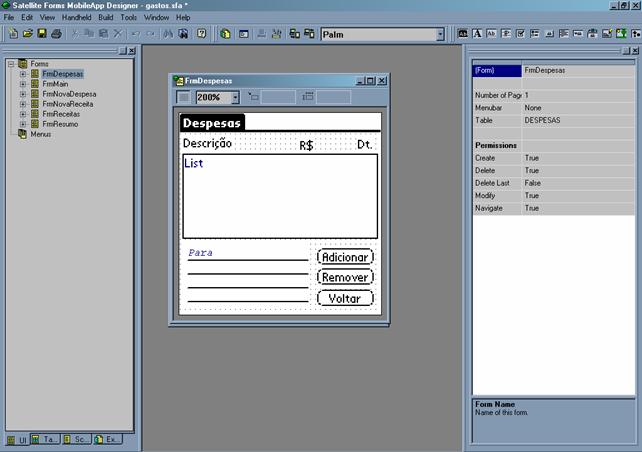Select the FrmNovaReceita form in tree
This screenshot has height=452, width=642.
pos(65,104)
